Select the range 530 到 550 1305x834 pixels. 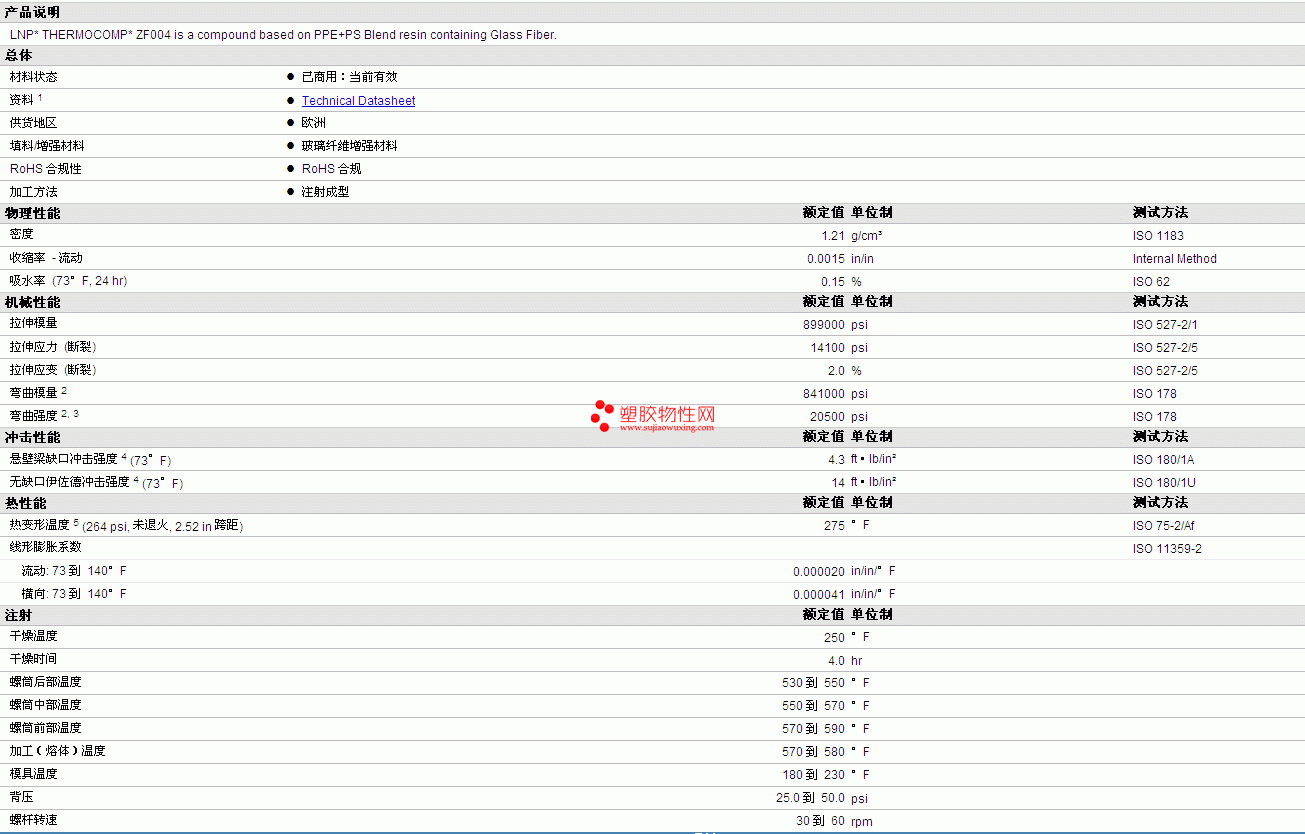(x=814, y=683)
